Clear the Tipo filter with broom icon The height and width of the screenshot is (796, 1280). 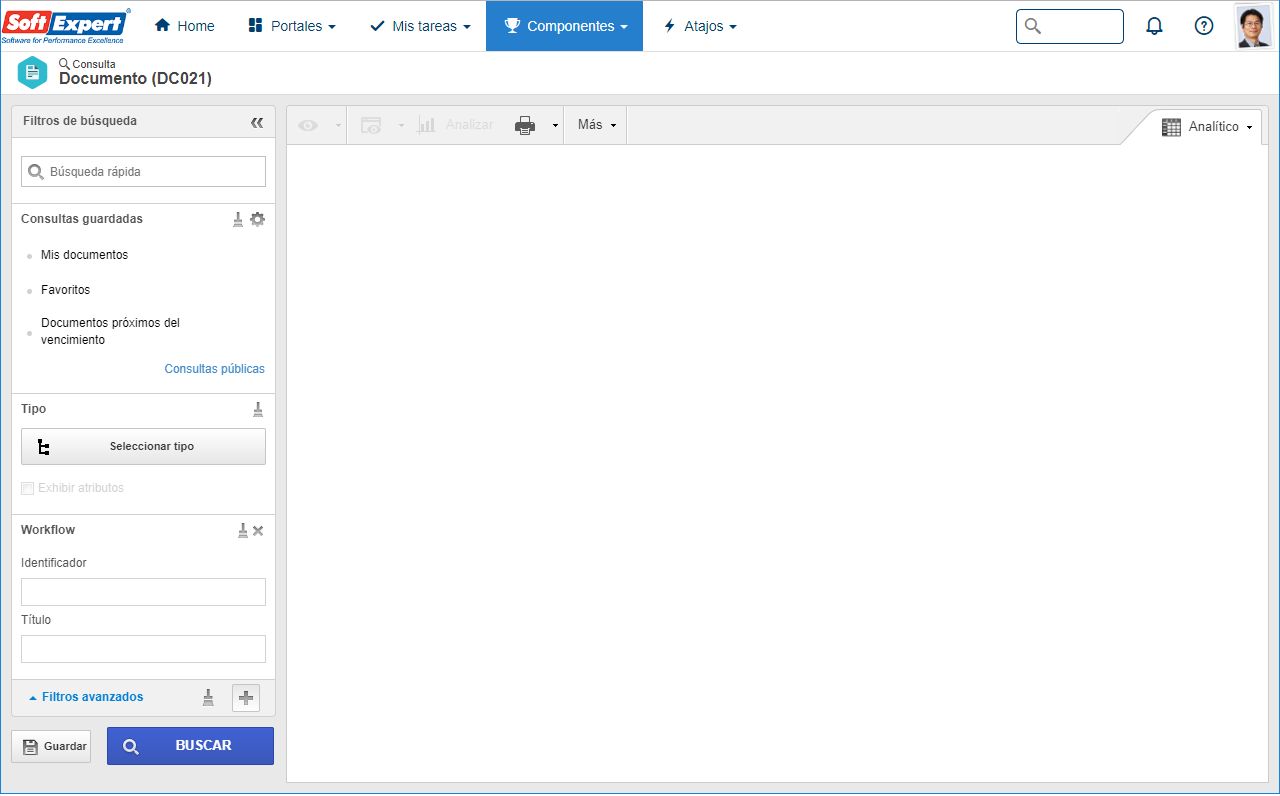[258, 409]
